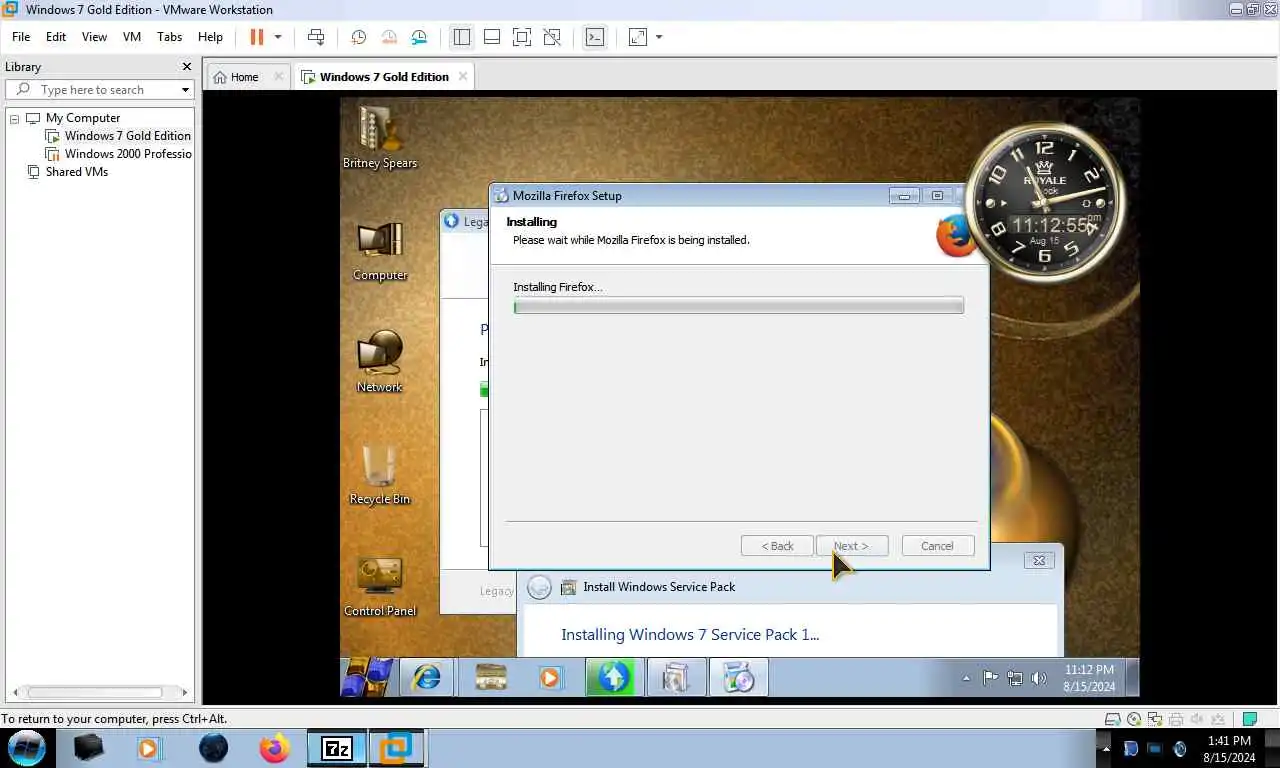Show hidden icons in the host tray
Screen dimensions: 1280x768
point(1106,748)
